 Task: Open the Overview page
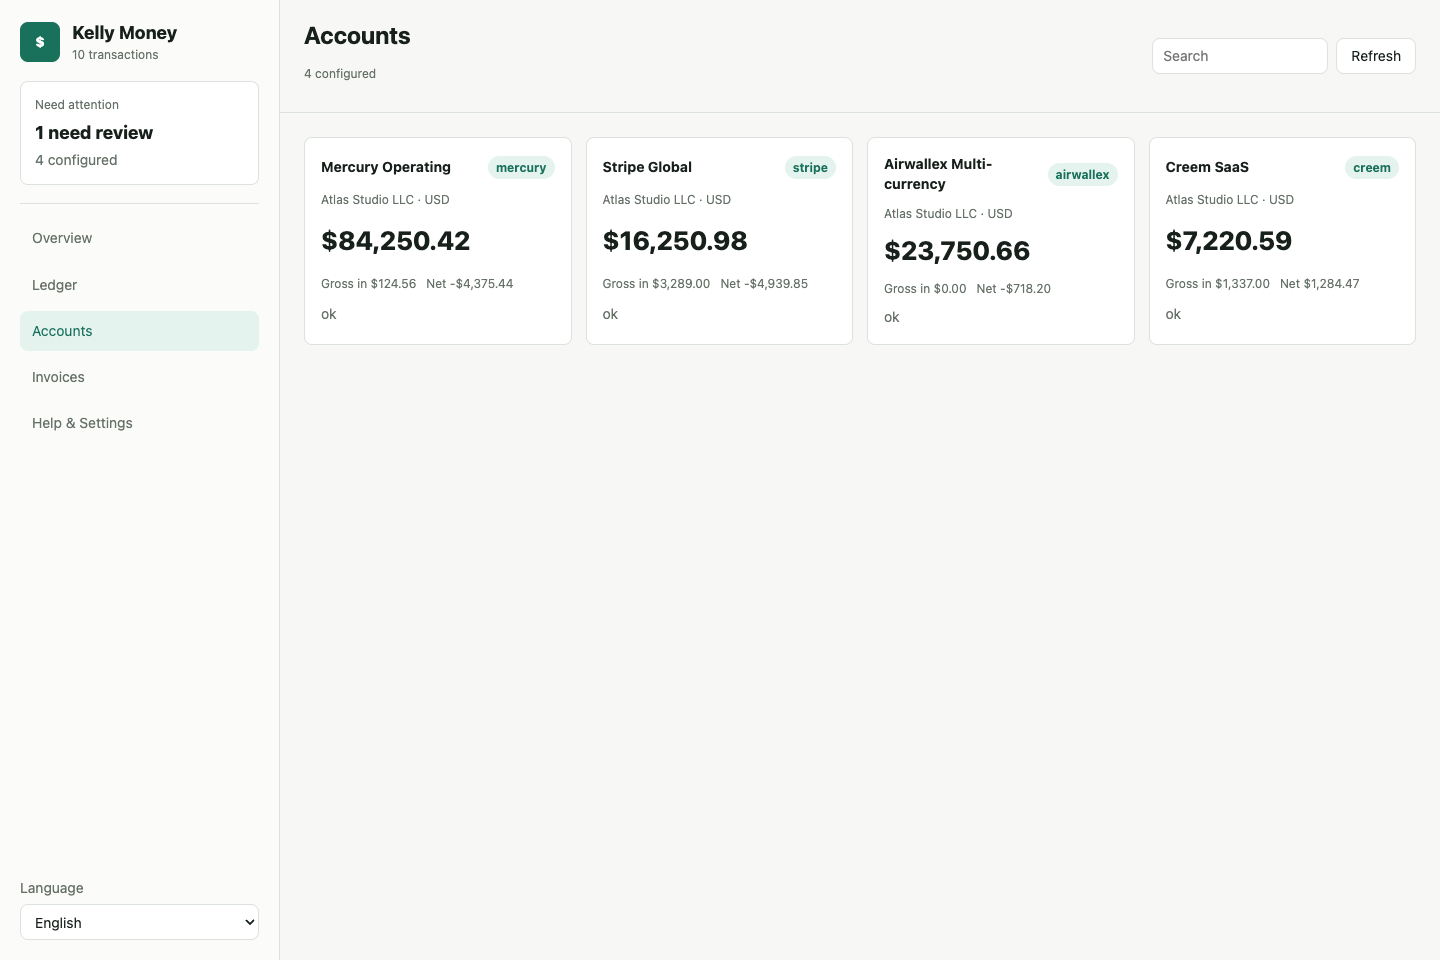coord(139,238)
